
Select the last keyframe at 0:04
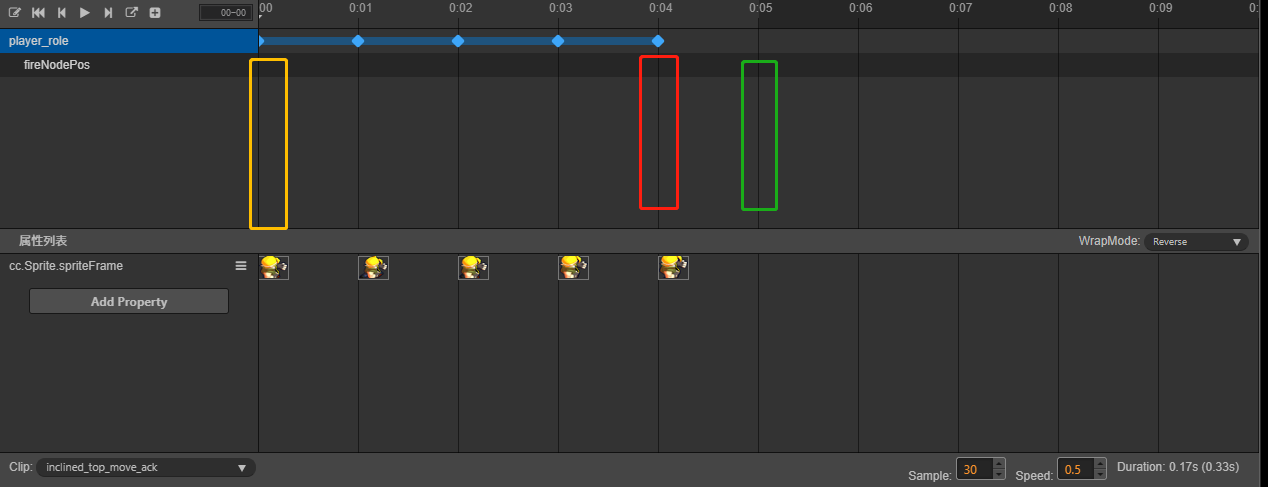[x=657, y=41]
